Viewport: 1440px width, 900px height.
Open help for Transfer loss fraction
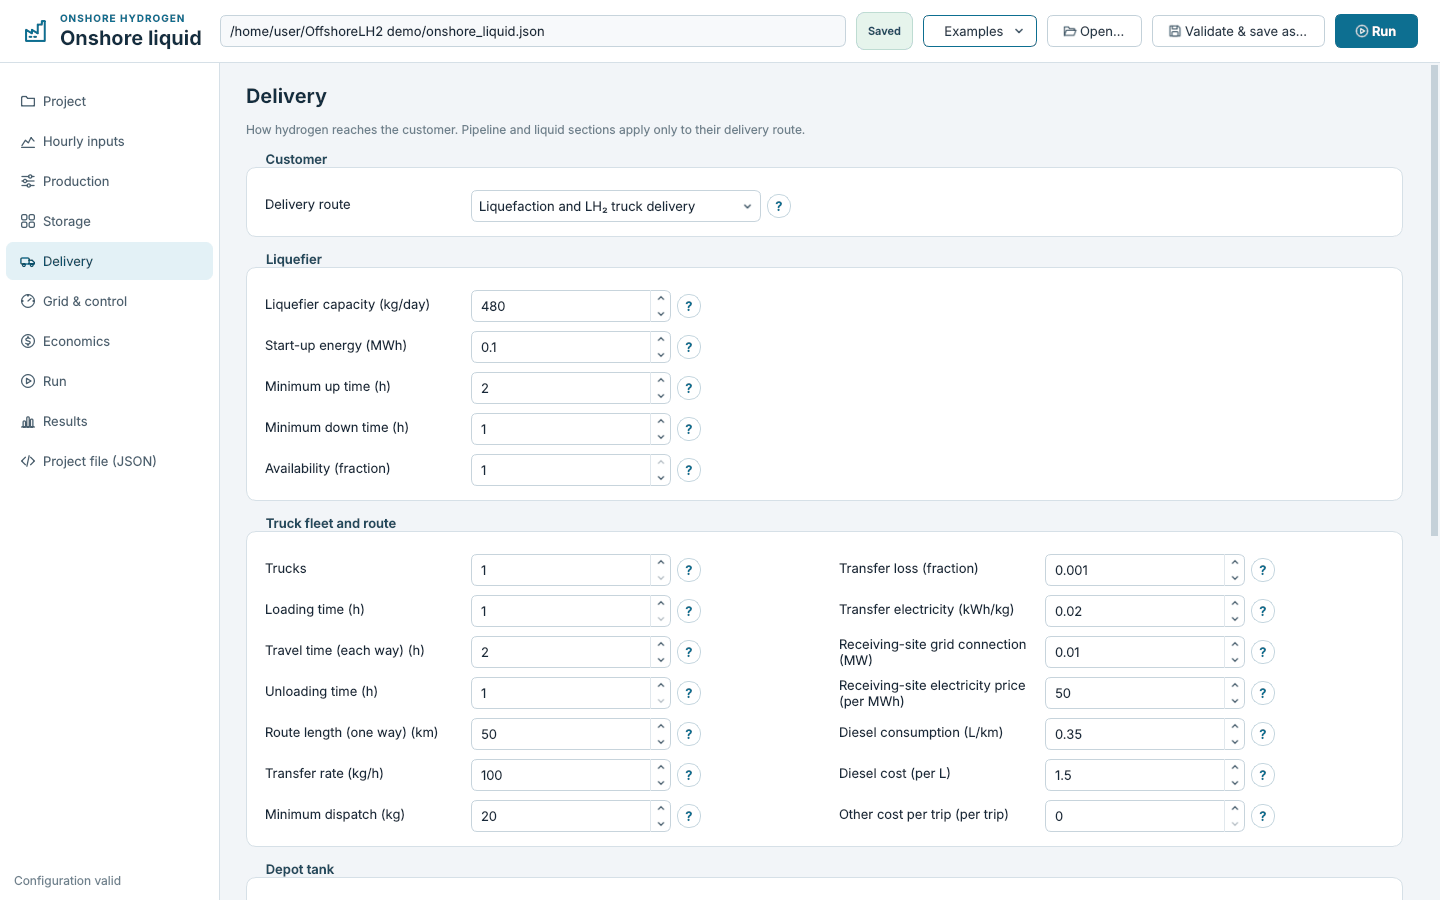pos(1263,570)
